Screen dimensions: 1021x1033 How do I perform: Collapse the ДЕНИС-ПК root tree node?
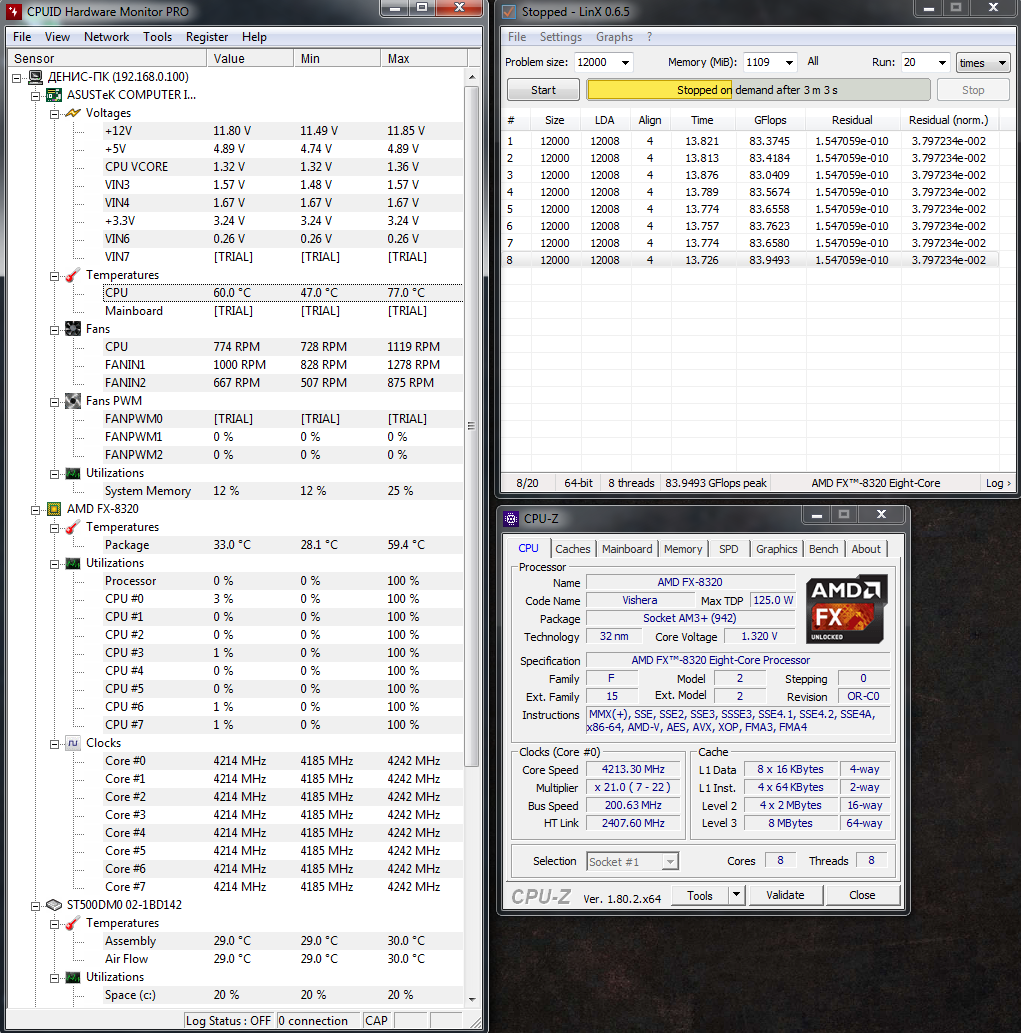(x=16, y=78)
